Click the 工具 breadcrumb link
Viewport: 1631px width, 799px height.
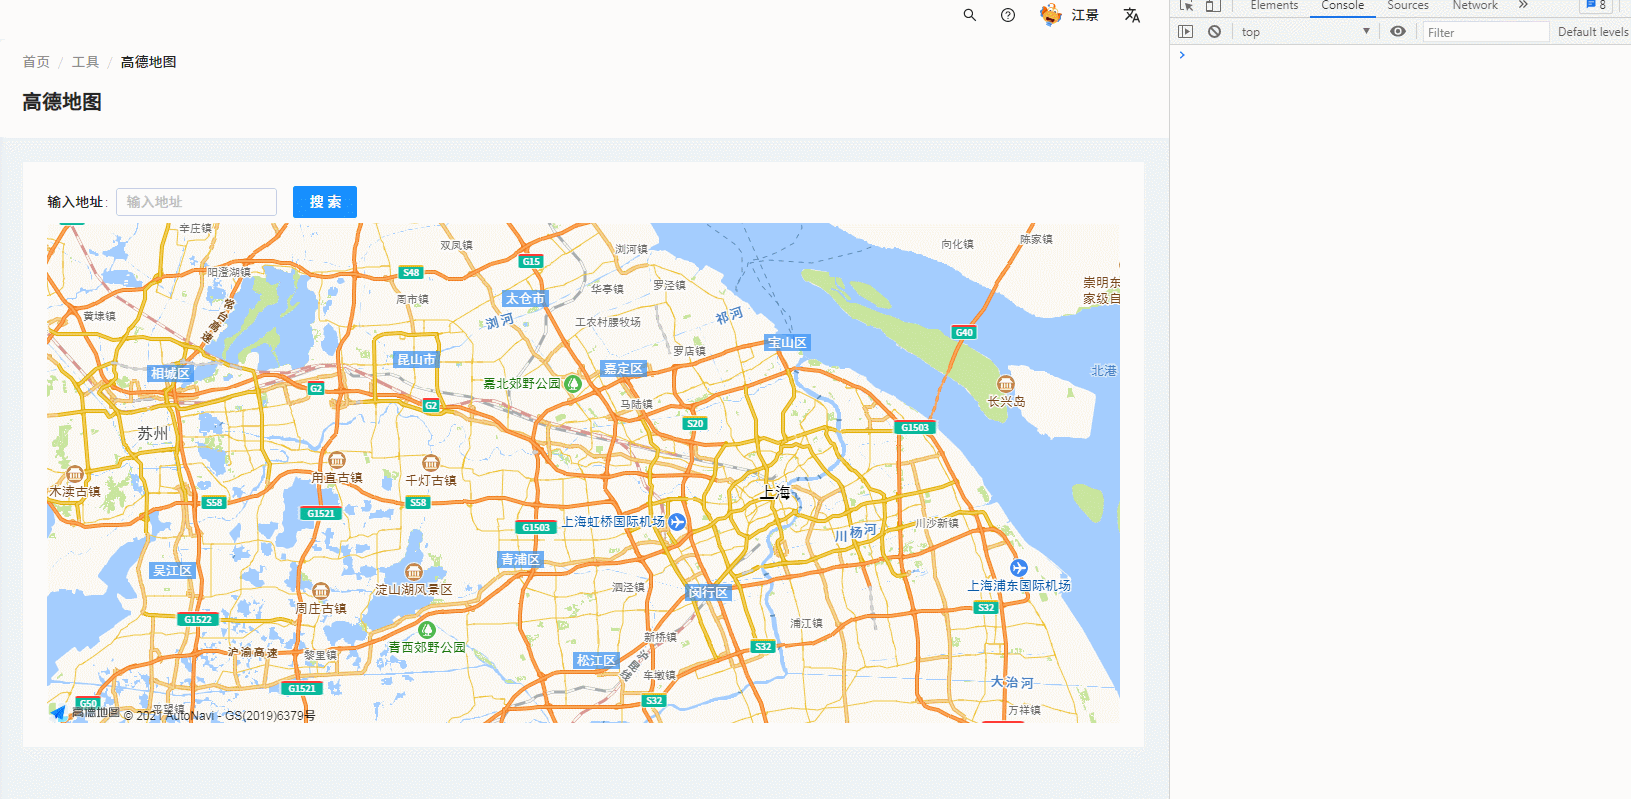pos(85,62)
